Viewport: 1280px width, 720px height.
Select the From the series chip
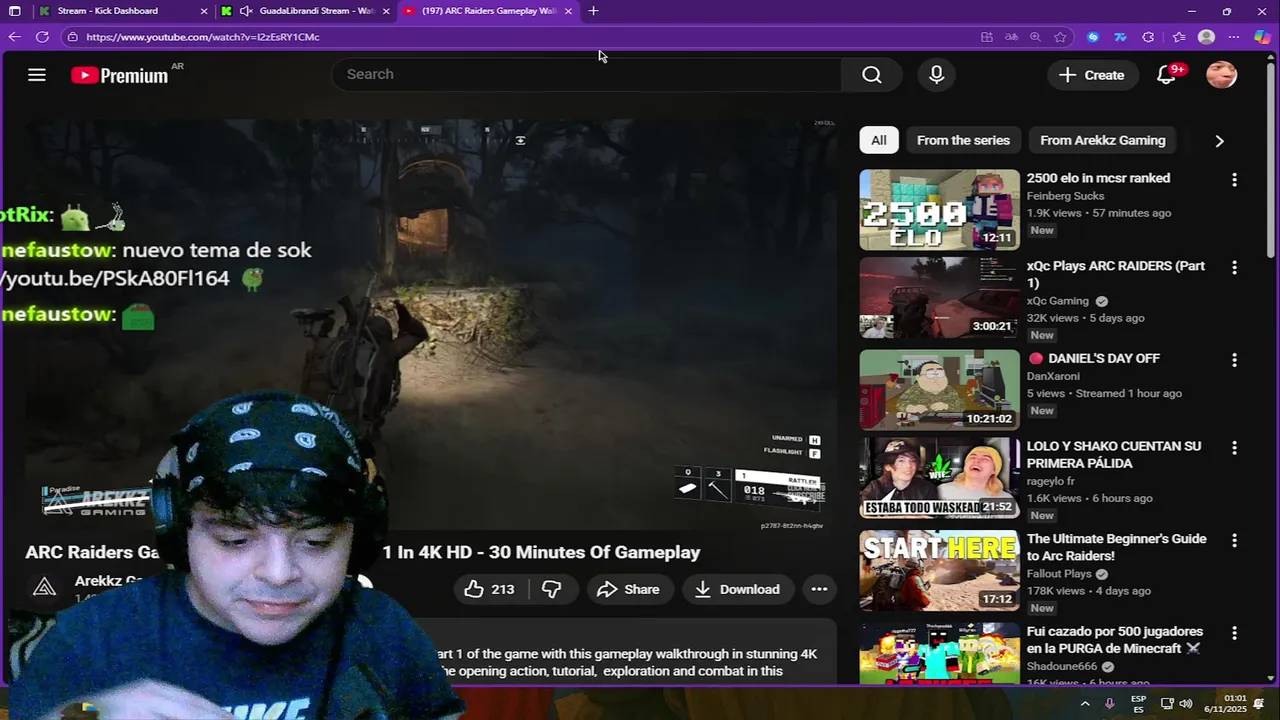coord(963,140)
